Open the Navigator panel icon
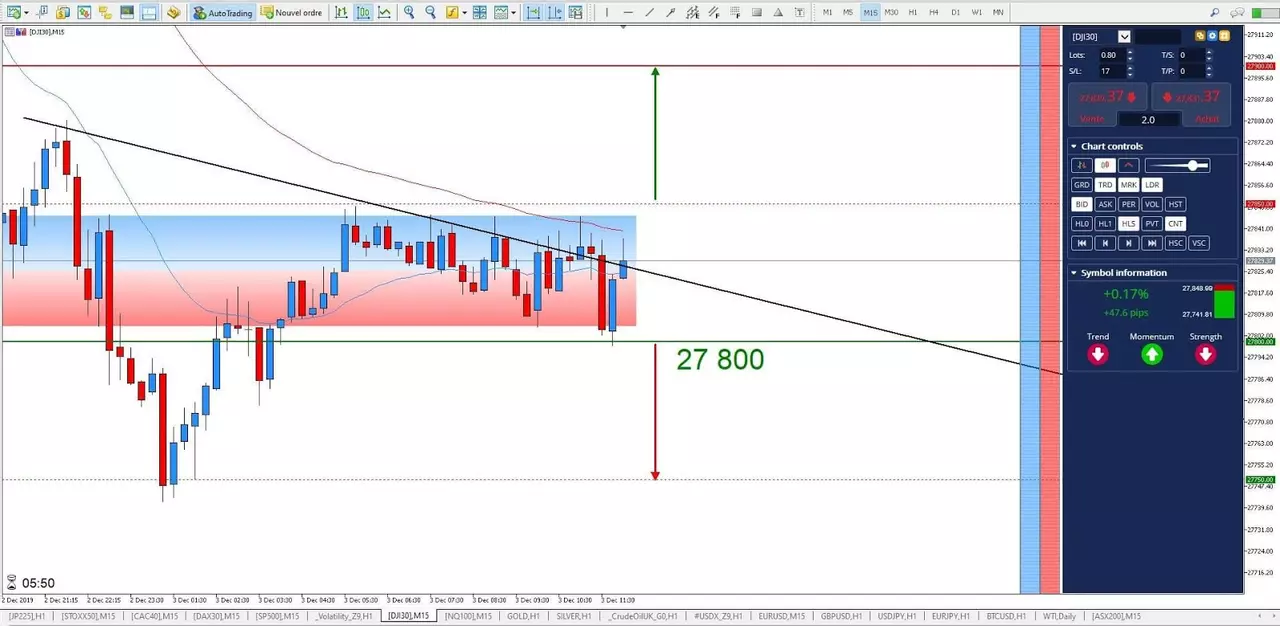 (105, 13)
